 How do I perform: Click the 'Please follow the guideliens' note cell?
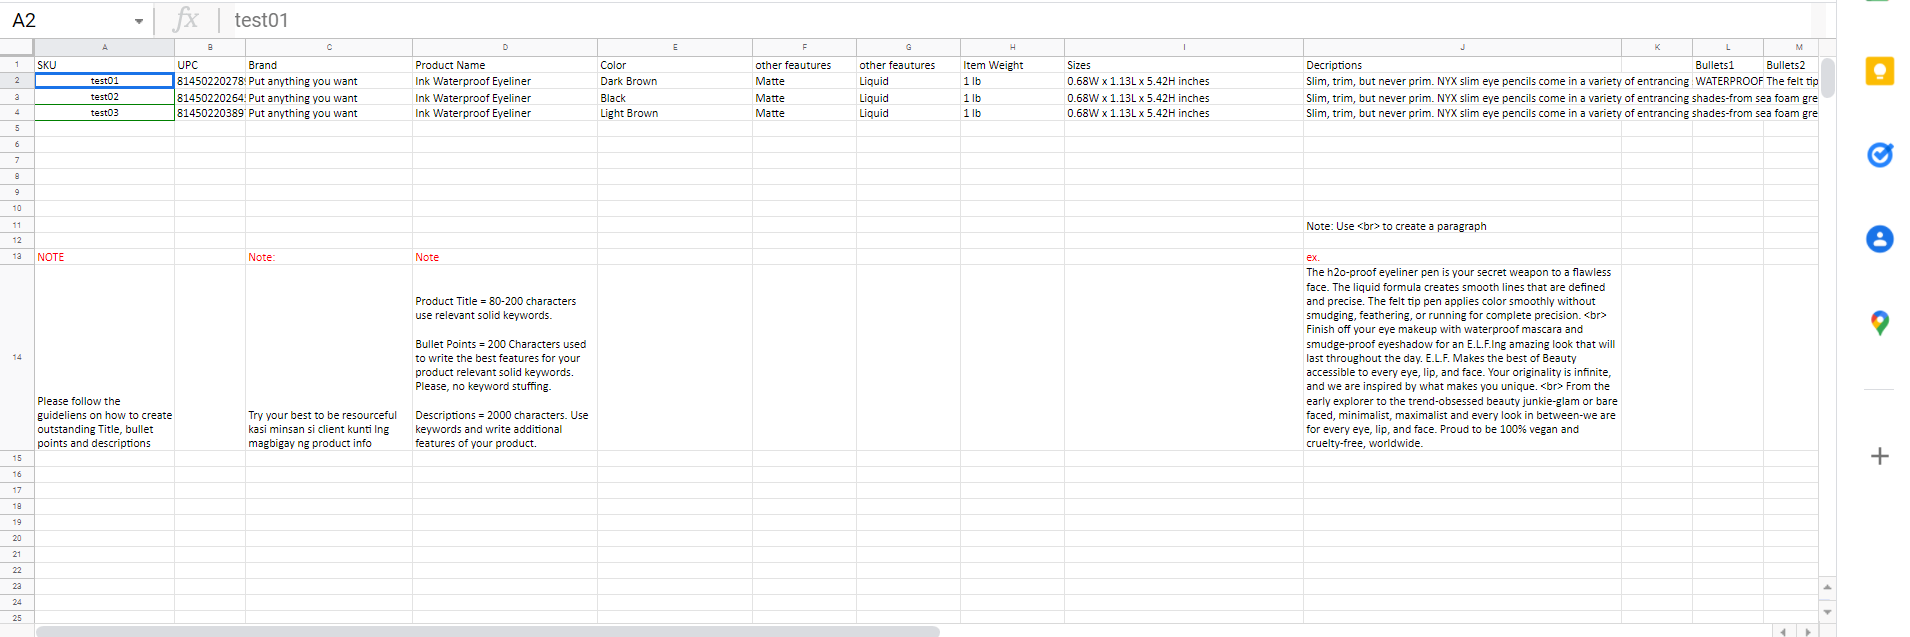click(105, 358)
